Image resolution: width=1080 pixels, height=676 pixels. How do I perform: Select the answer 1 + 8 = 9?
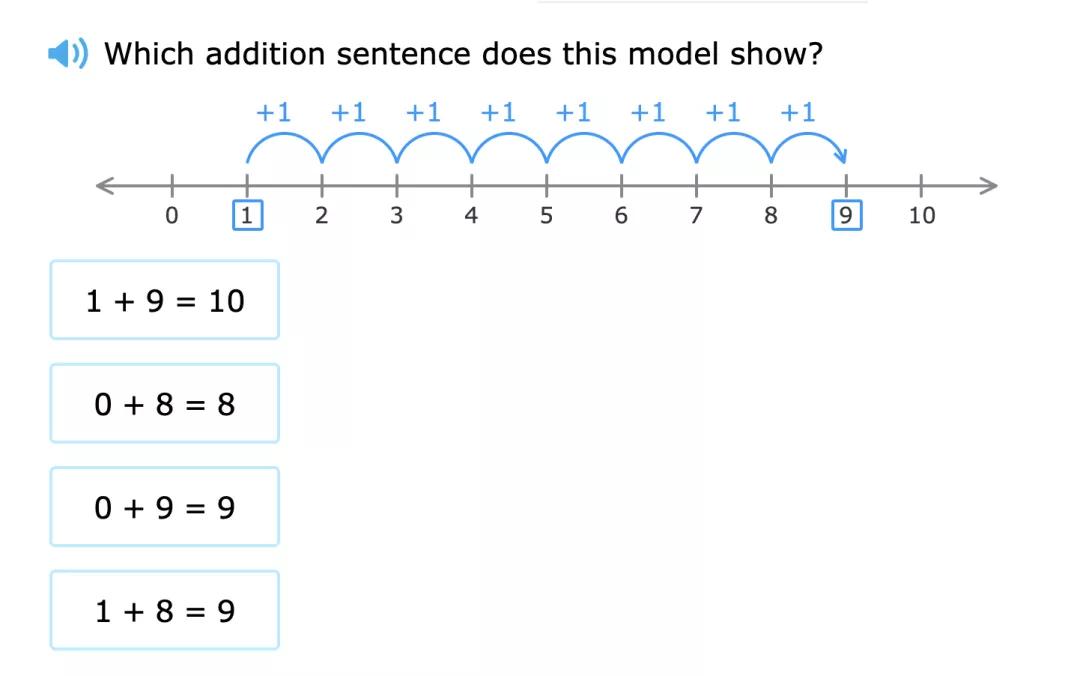pyautogui.click(x=164, y=611)
